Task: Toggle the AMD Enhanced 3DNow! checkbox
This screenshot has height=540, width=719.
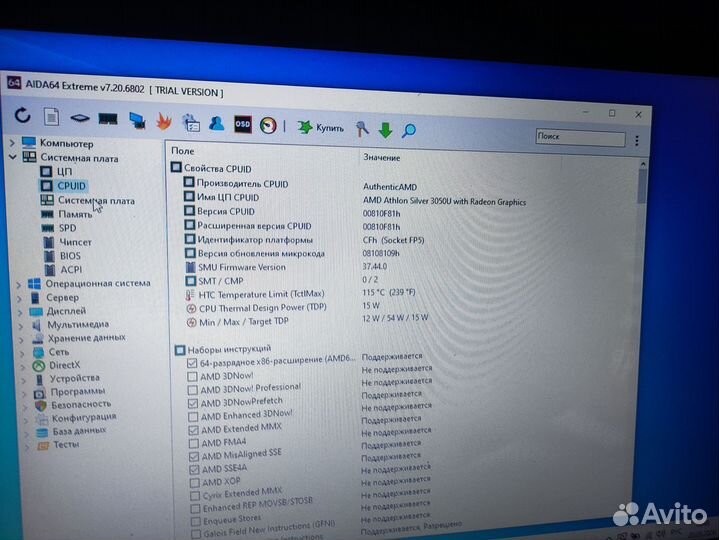Action: coord(193,417)
